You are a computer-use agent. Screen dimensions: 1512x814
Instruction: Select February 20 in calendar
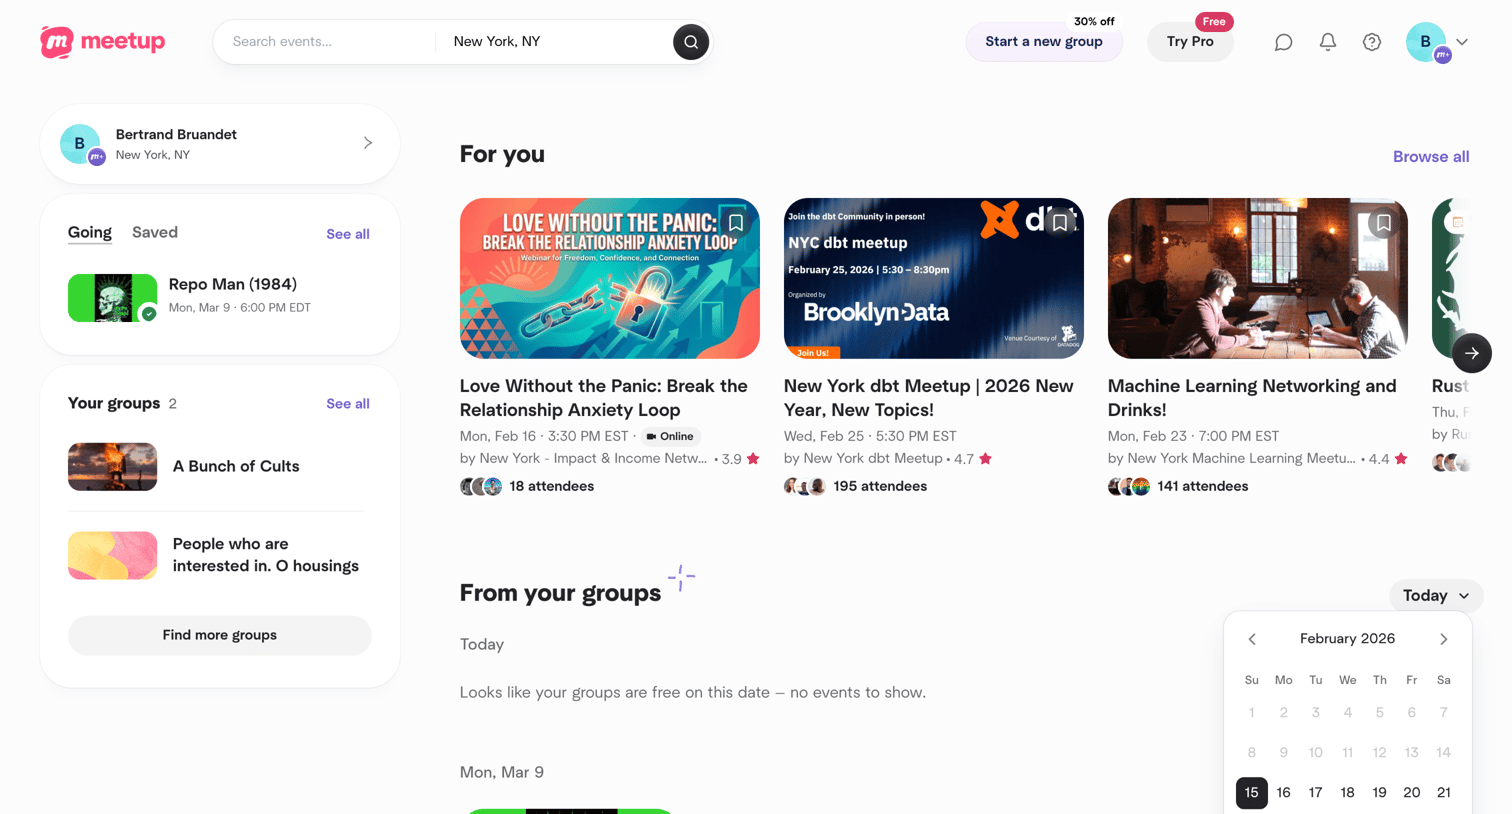(x=1411, y=793)
